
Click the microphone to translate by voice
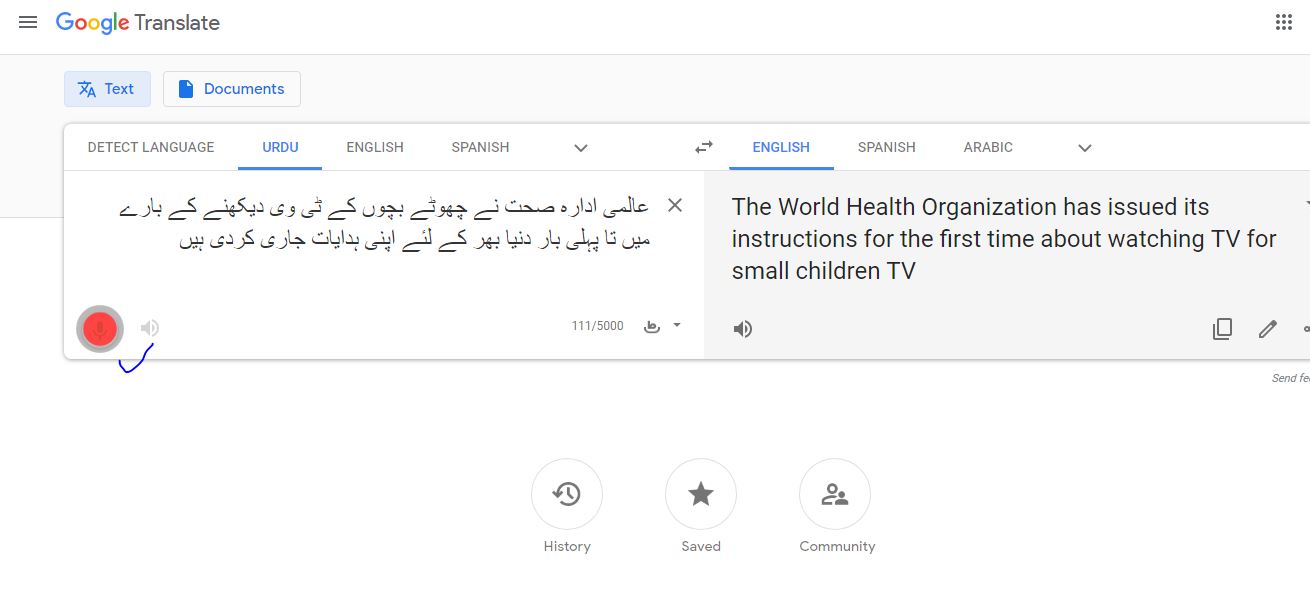(x=99, y=328)
